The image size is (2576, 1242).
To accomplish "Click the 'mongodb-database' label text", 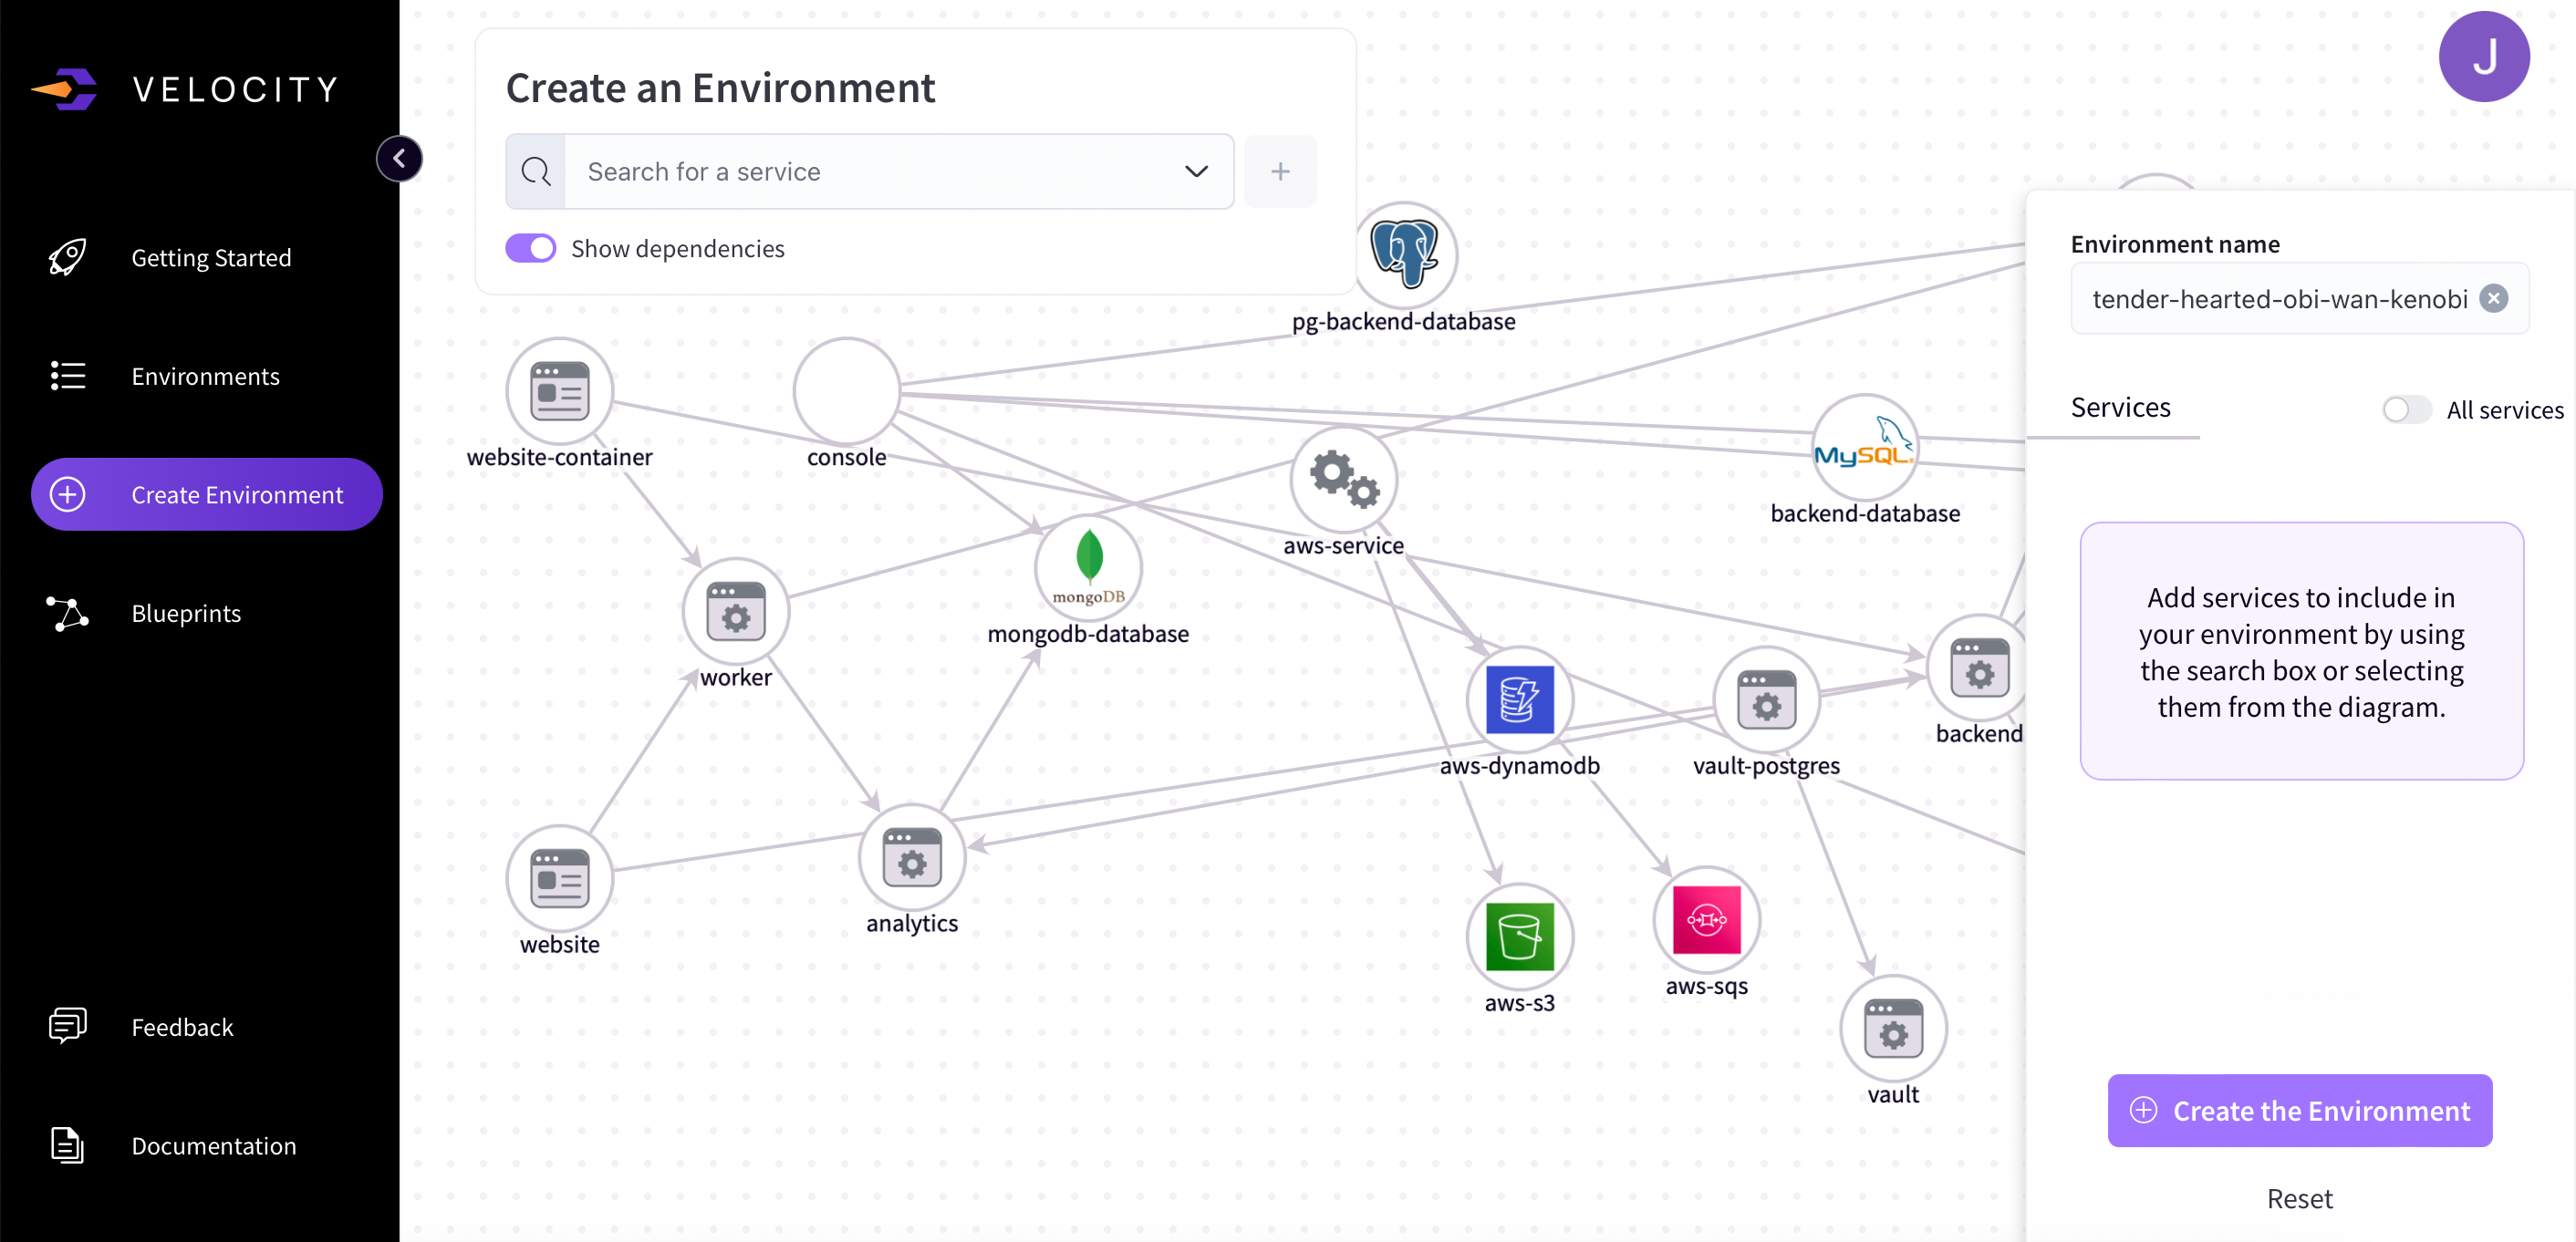I will [1088, 633].
